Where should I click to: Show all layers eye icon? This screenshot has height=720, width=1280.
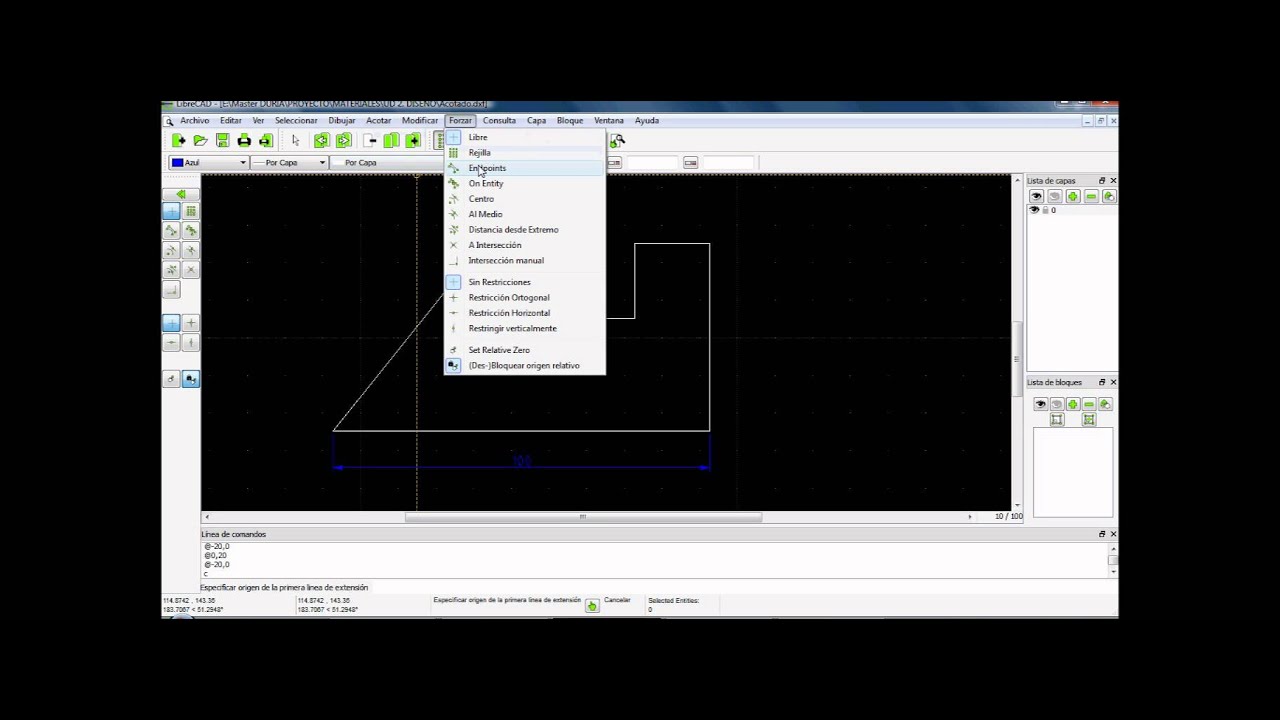(1036, 196)
